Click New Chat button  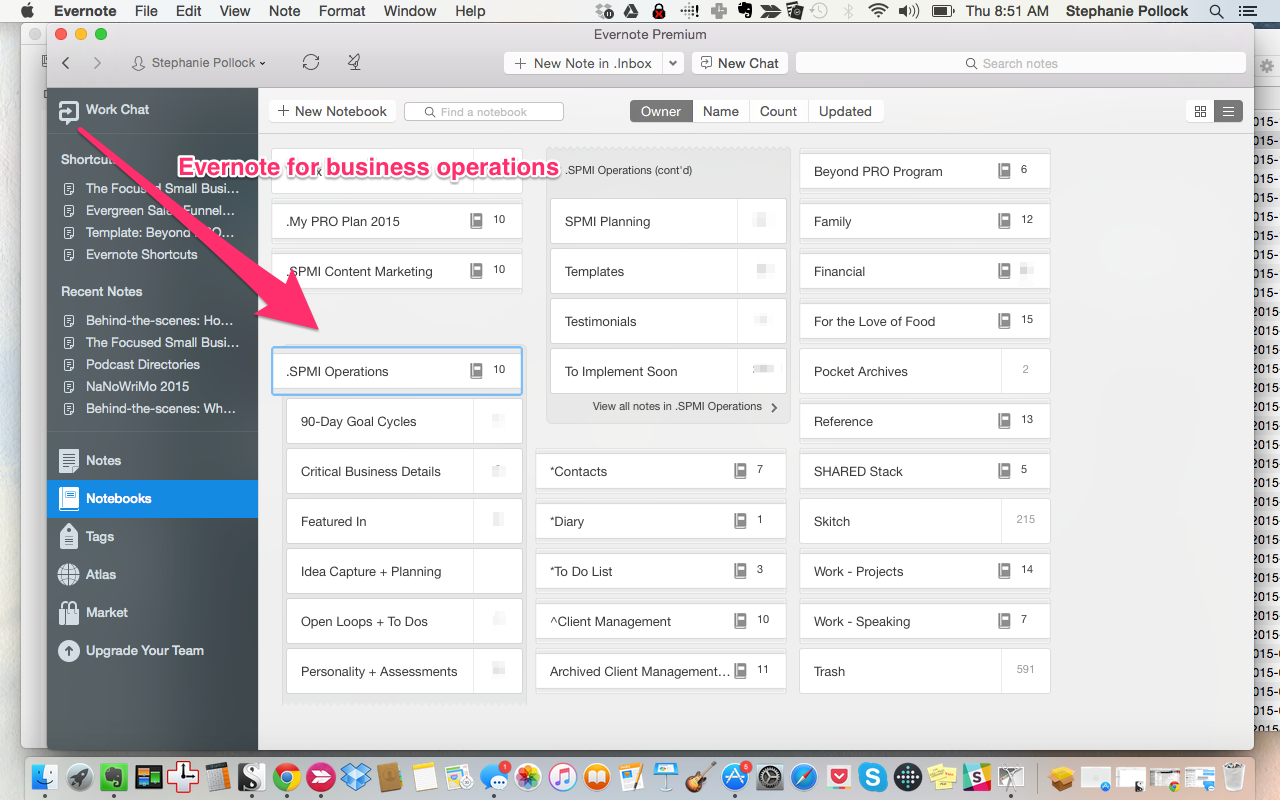(739, 63)
